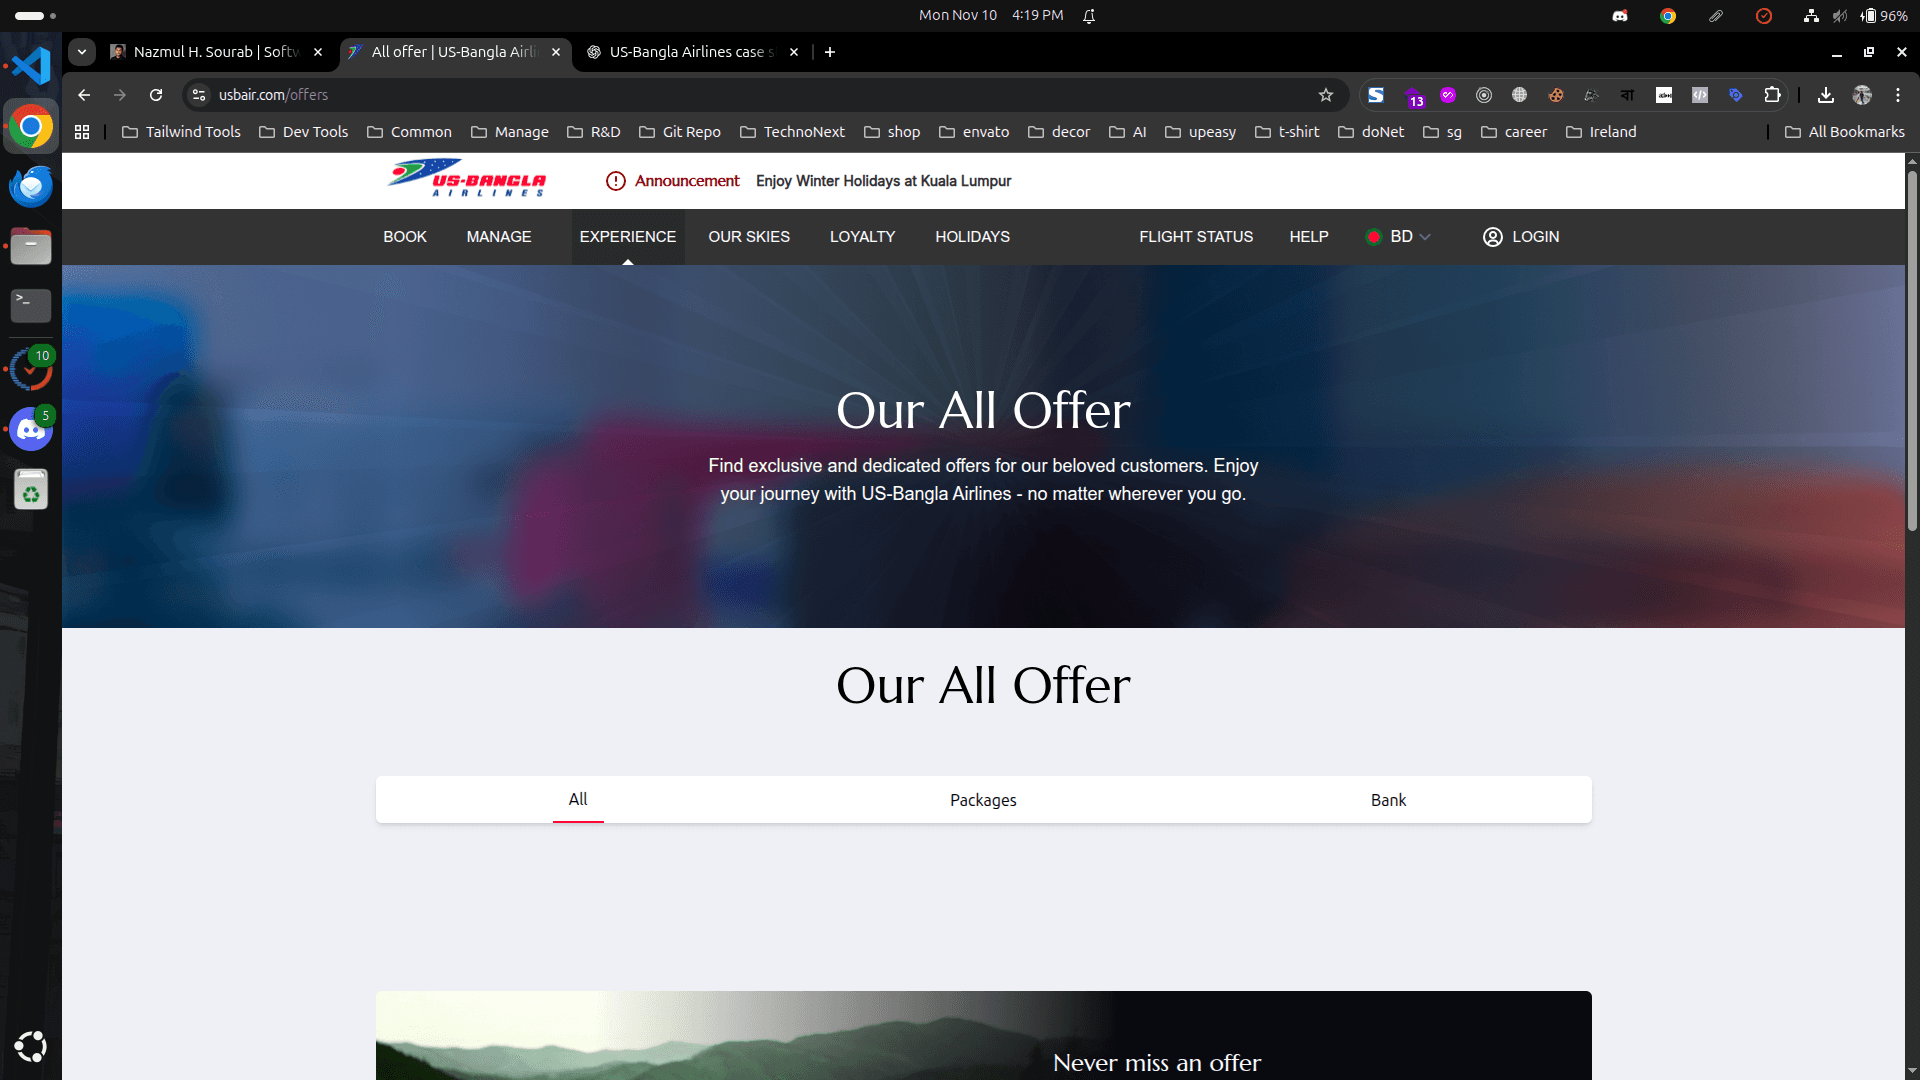Open Downloads from the toolbar icon

(1826, 95)
